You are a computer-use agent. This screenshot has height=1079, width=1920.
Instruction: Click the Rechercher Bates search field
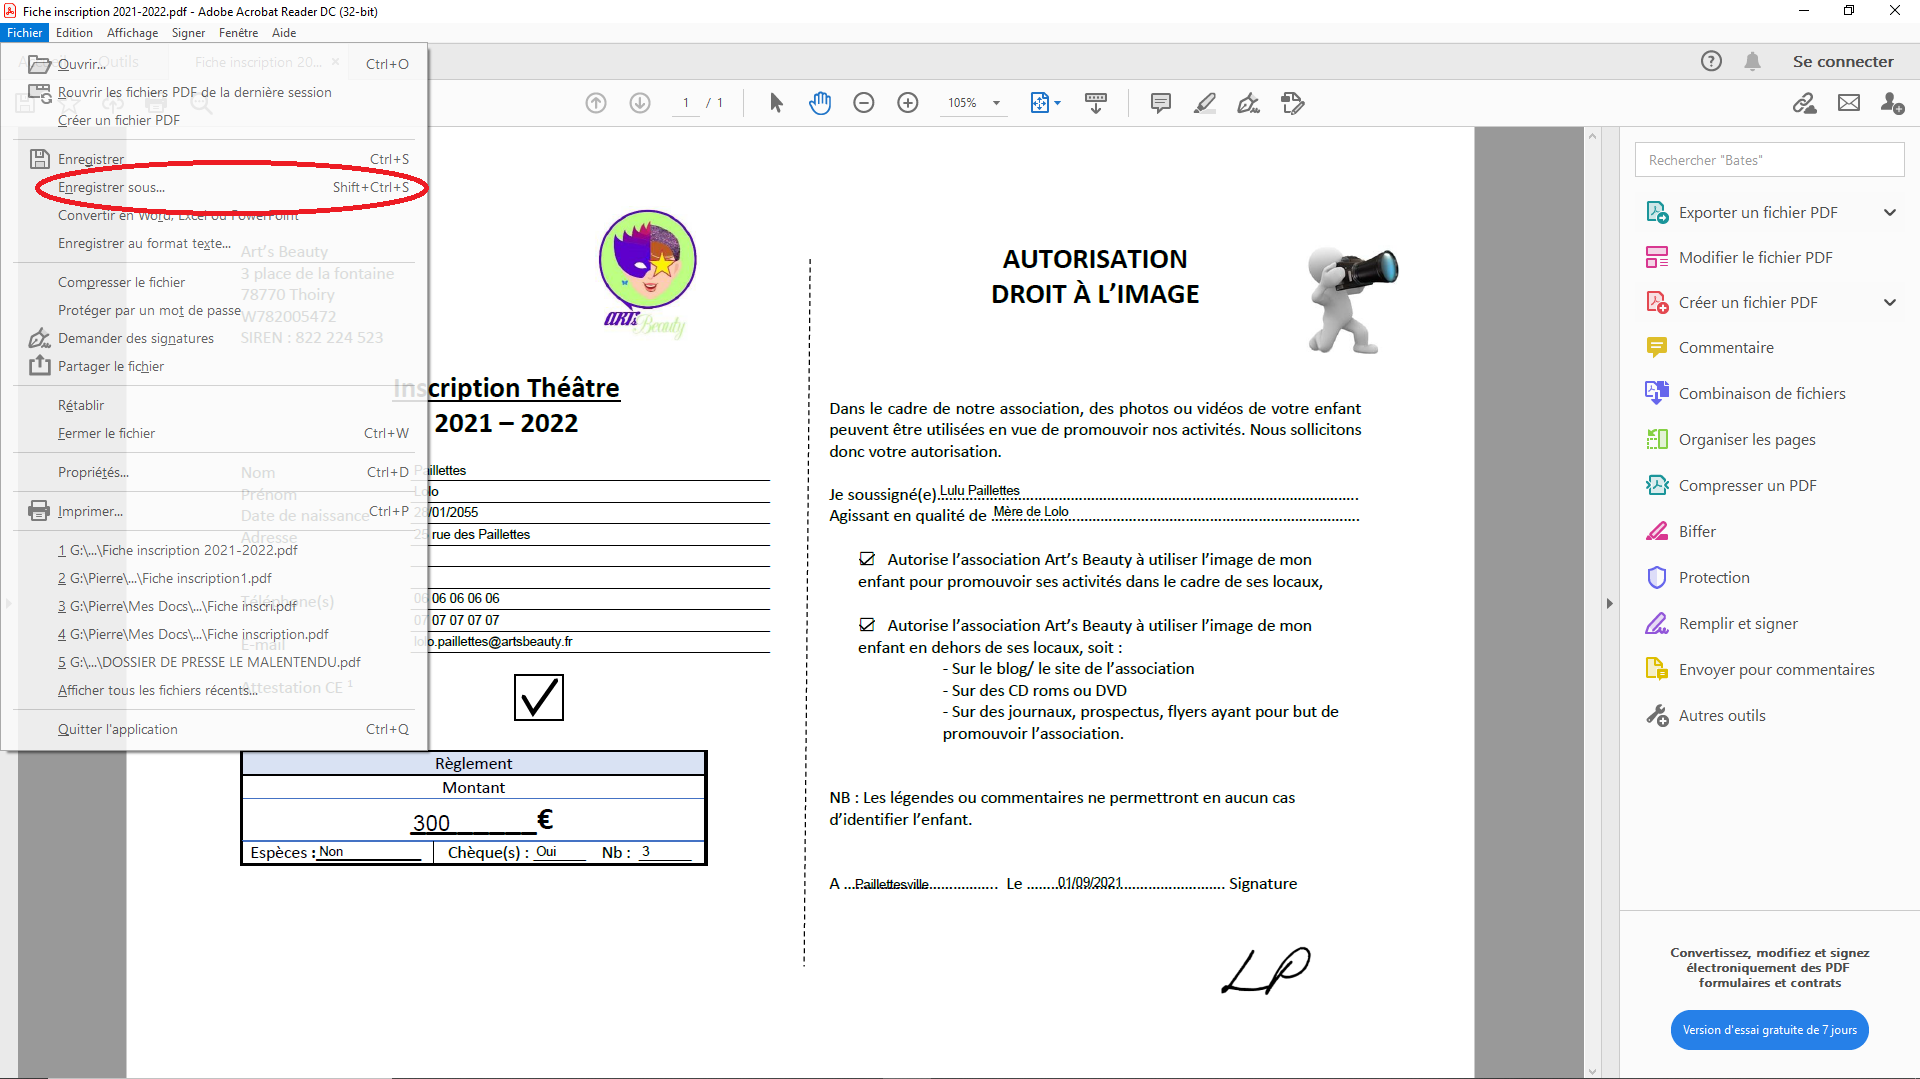(x=1769, y=160)
